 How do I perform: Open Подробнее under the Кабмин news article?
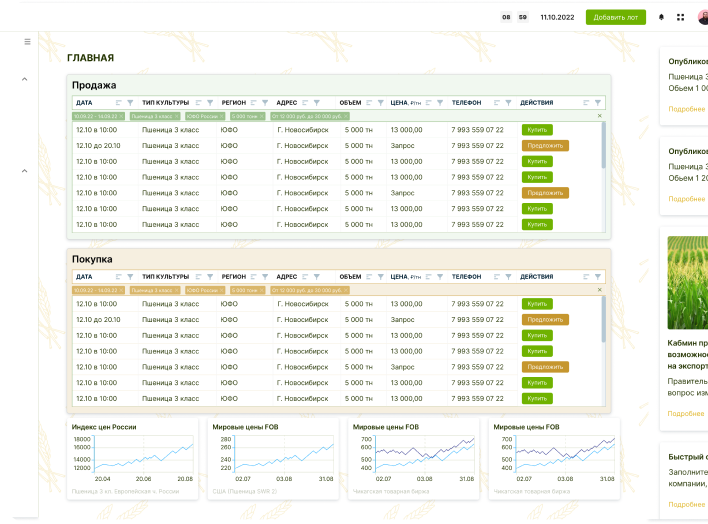686,413
